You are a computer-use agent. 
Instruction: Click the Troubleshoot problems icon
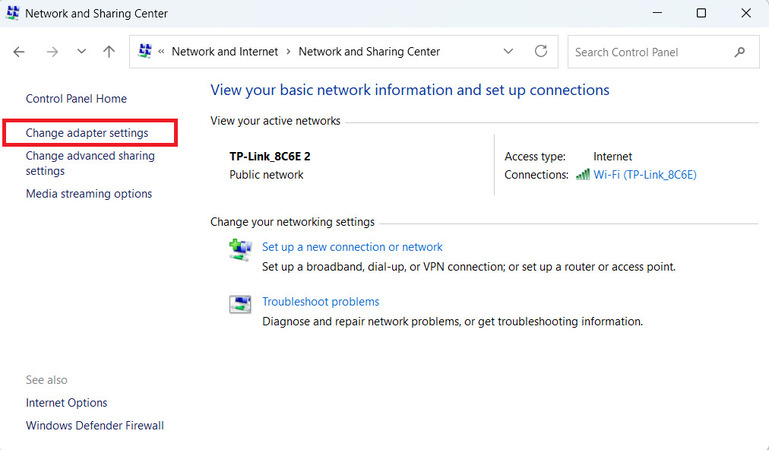coord(240,305)
